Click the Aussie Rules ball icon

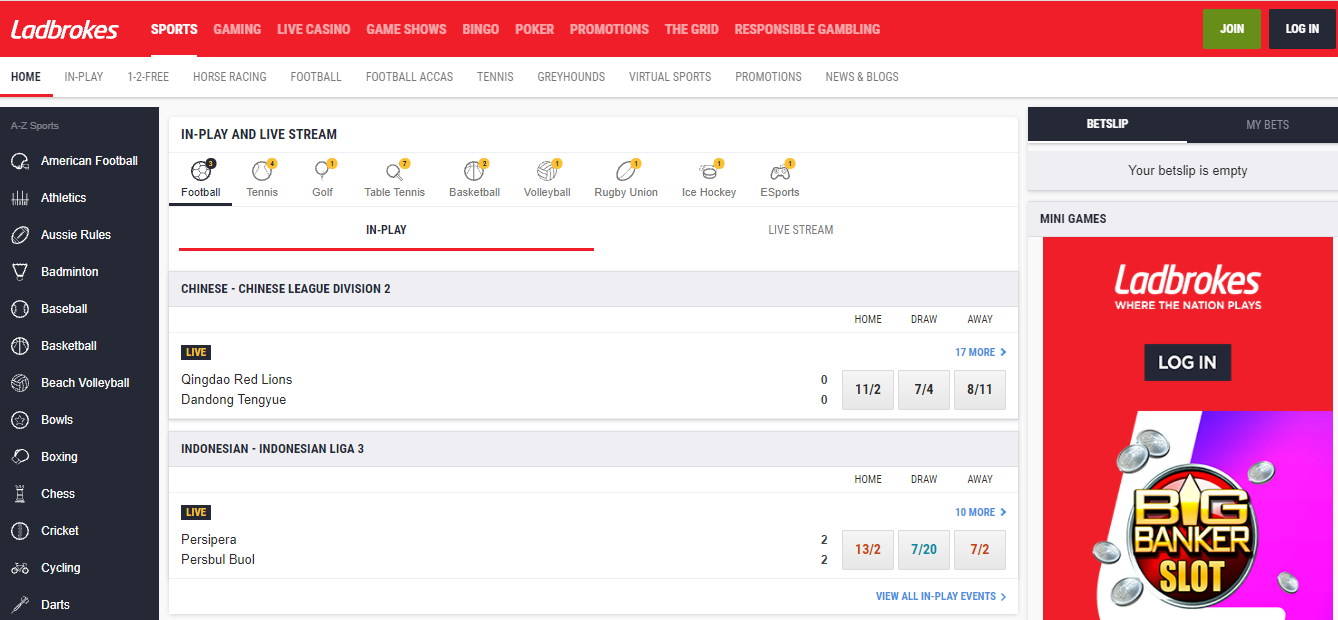[x=20, y=235]
